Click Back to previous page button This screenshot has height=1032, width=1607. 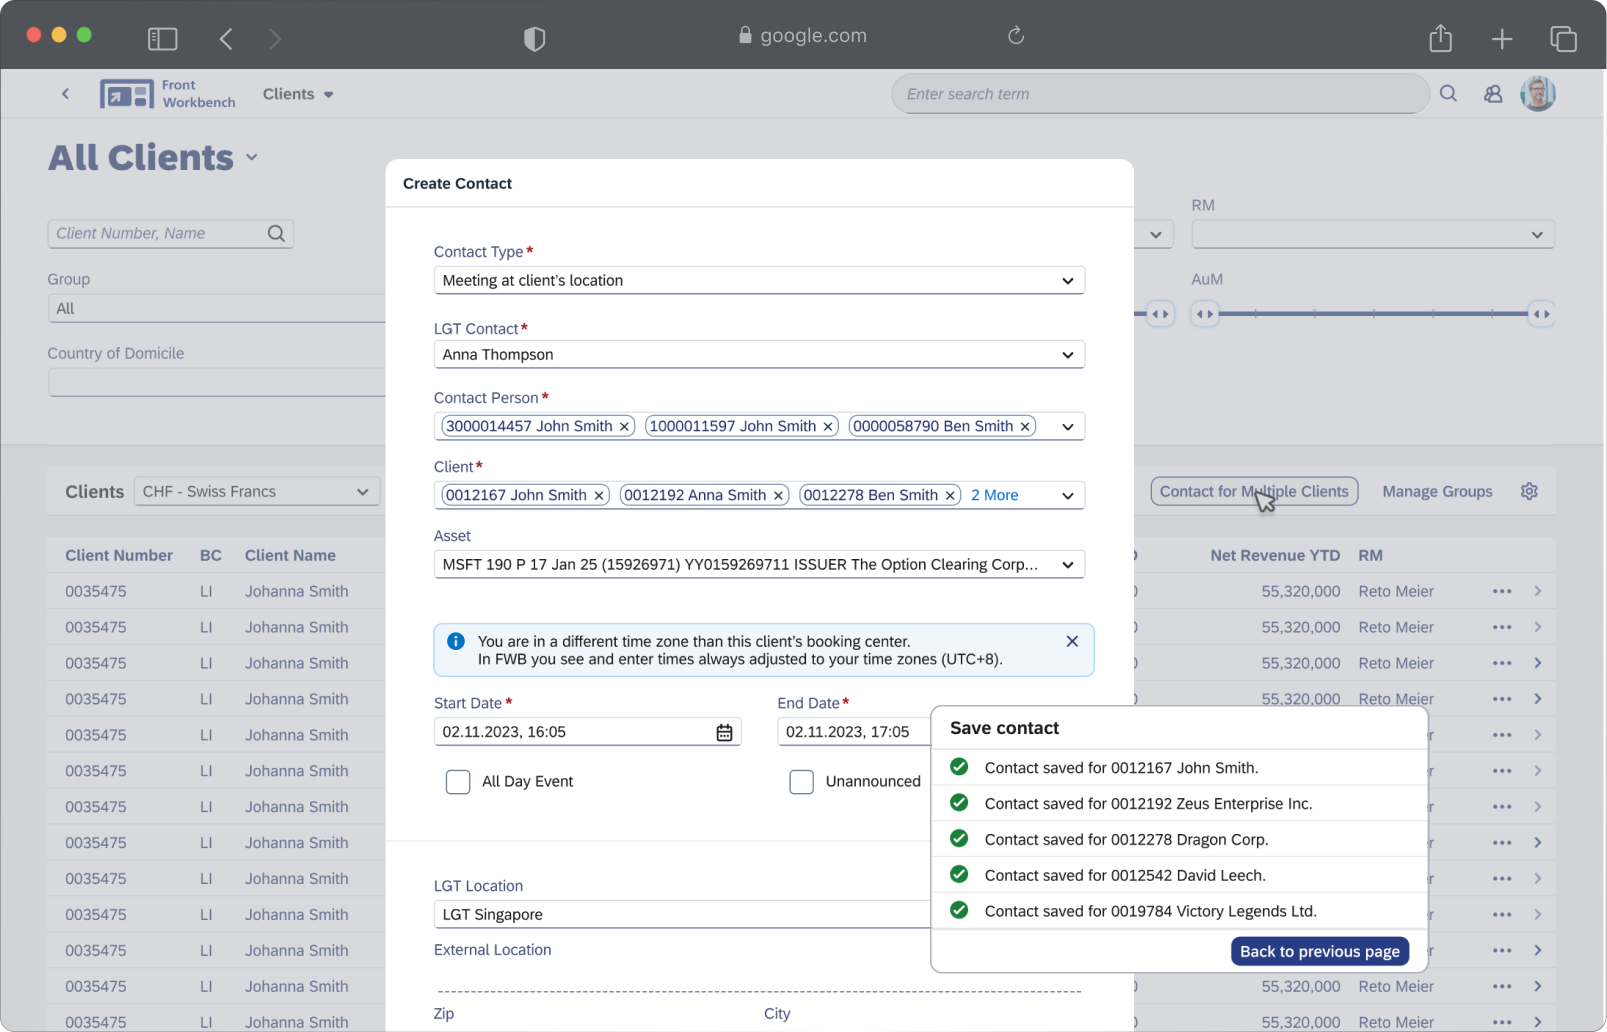(1319, 952)
